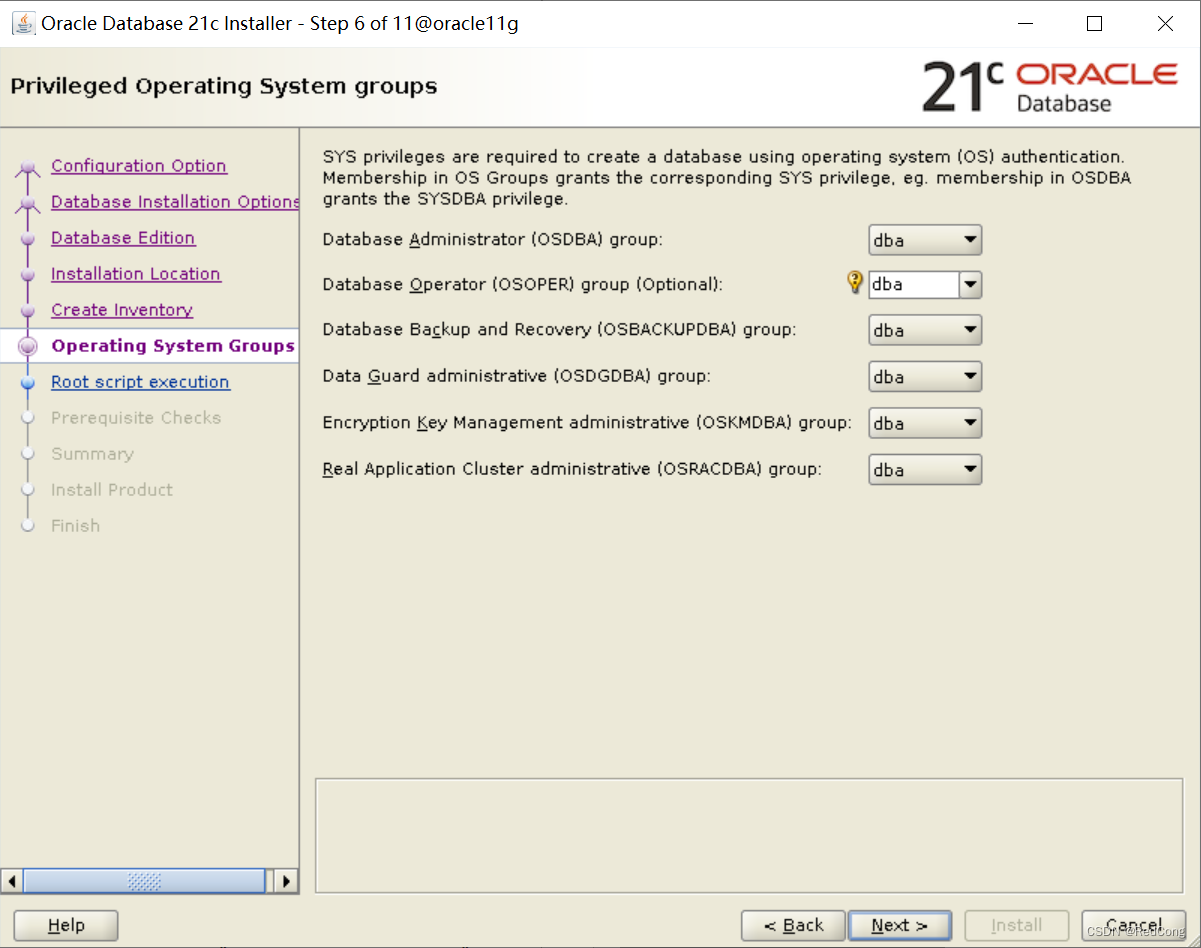The width and height of the screenshot is (1201, 948).
Task: Click the Next button
Action: pos(899,926)
